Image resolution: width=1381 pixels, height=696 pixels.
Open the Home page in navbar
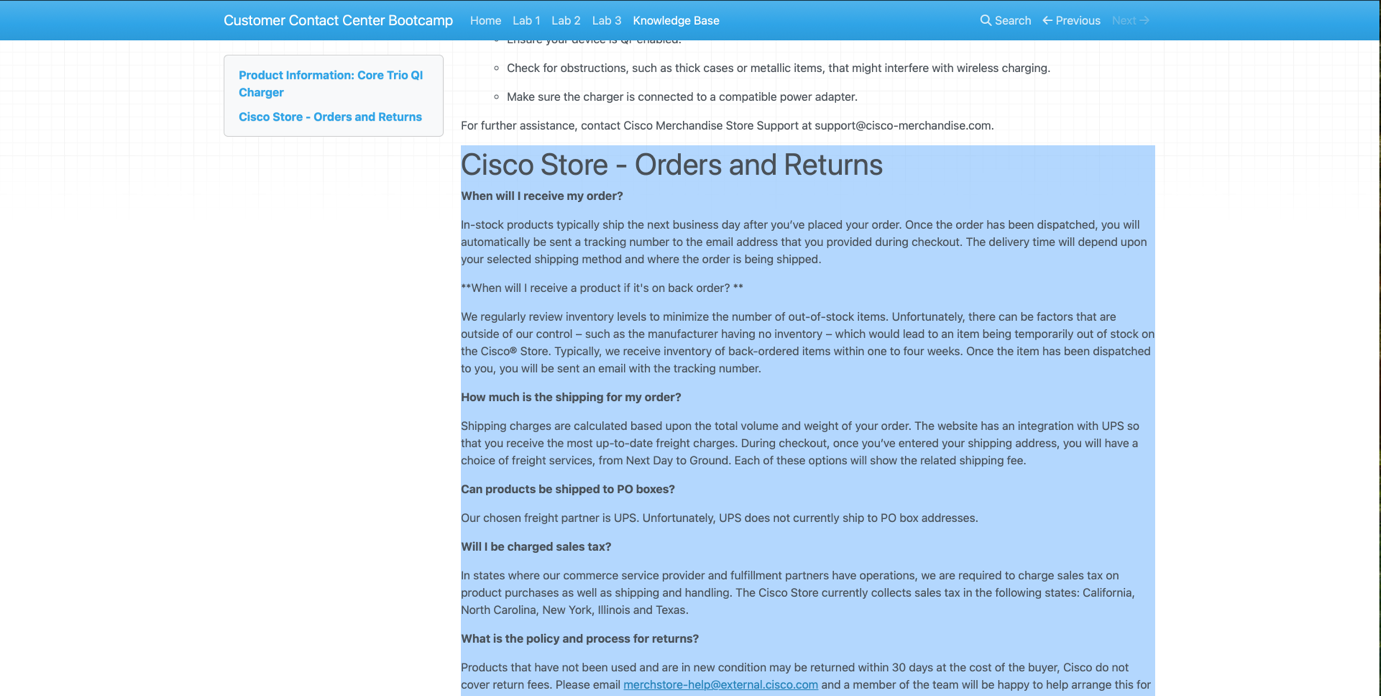(485, 20)
